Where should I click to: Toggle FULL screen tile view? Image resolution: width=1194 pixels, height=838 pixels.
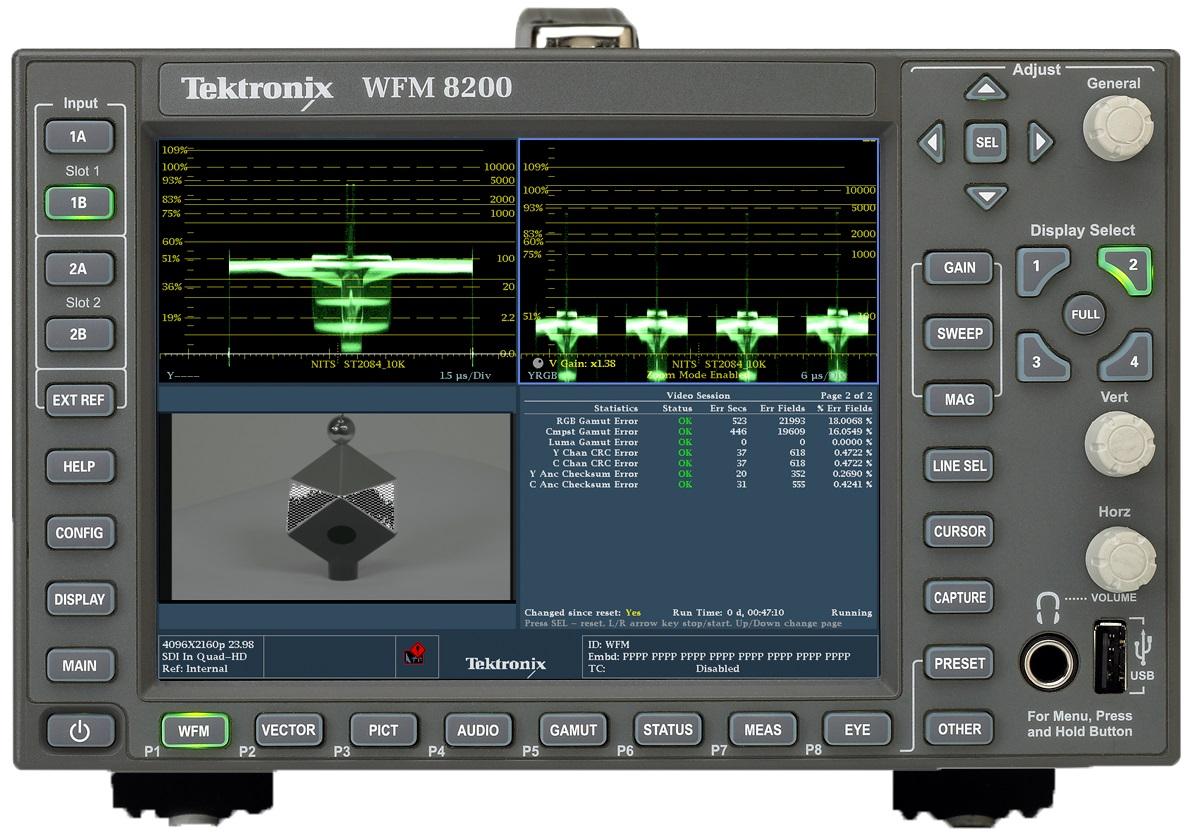pos(1082,313)
